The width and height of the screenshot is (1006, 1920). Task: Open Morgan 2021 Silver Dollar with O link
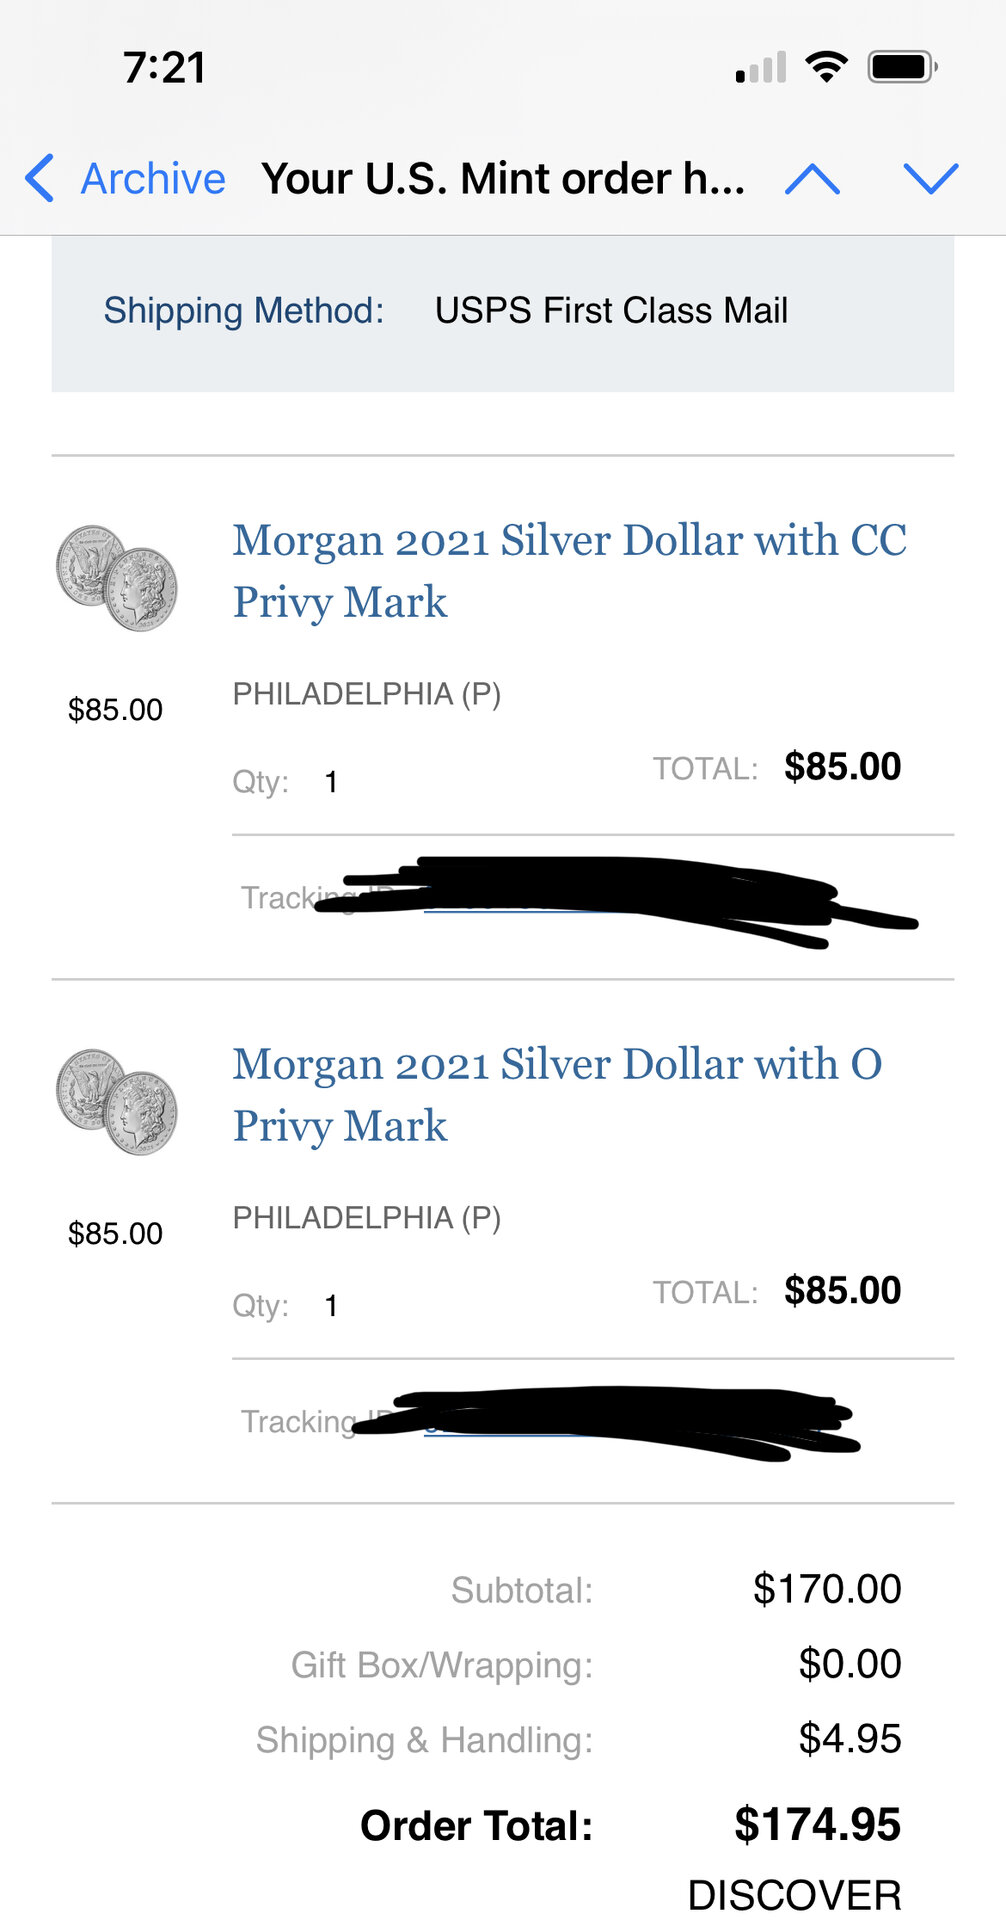click(x=557, y=1094)
